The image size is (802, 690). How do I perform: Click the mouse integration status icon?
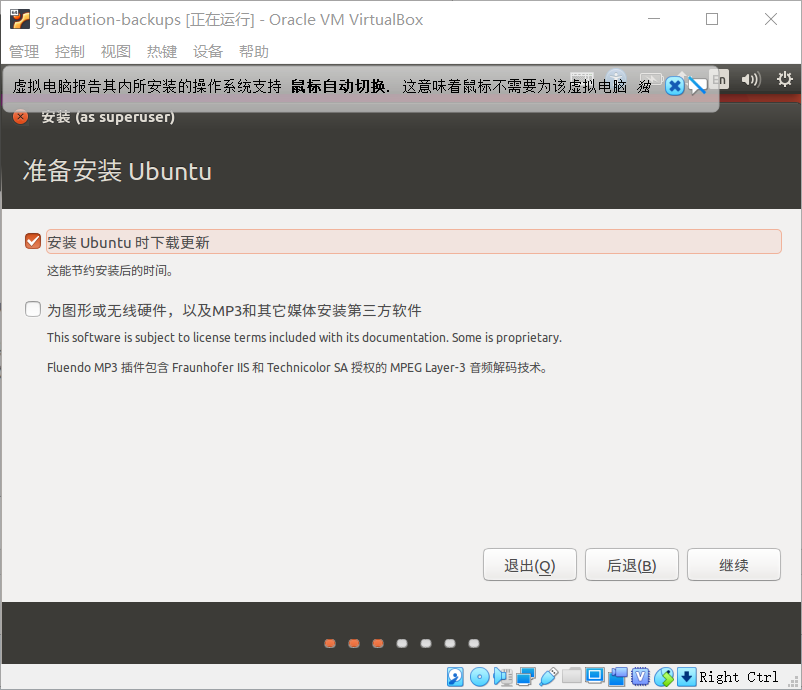tap(664, 677)
